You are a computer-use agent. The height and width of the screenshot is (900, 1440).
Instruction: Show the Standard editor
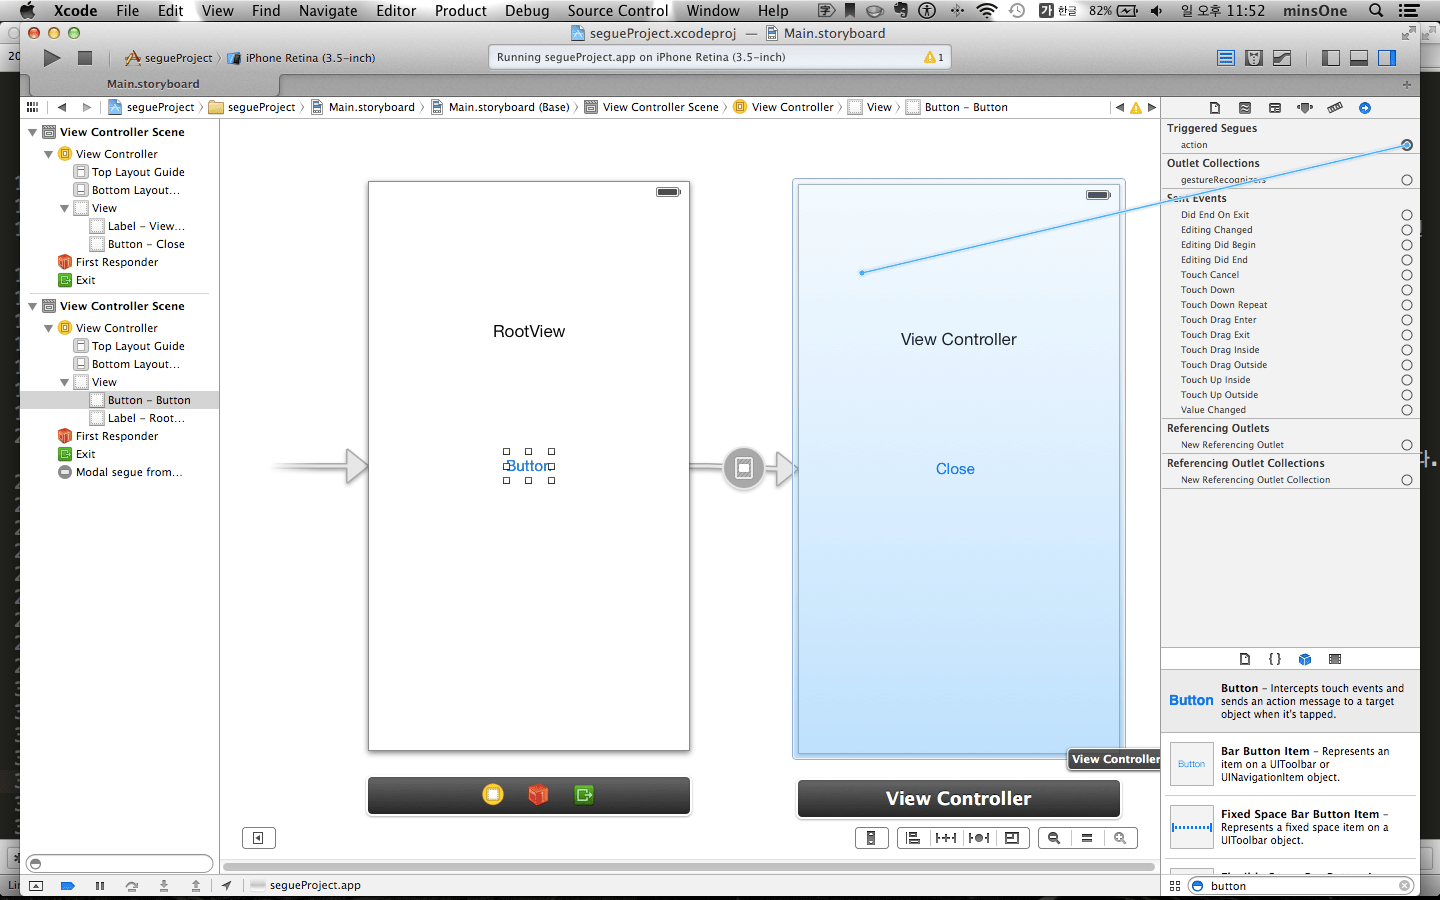[1226, 58]
